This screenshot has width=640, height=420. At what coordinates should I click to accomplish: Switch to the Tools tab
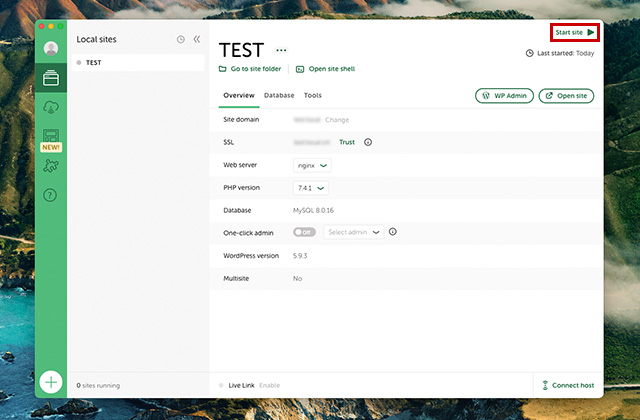tap(313, 96)
